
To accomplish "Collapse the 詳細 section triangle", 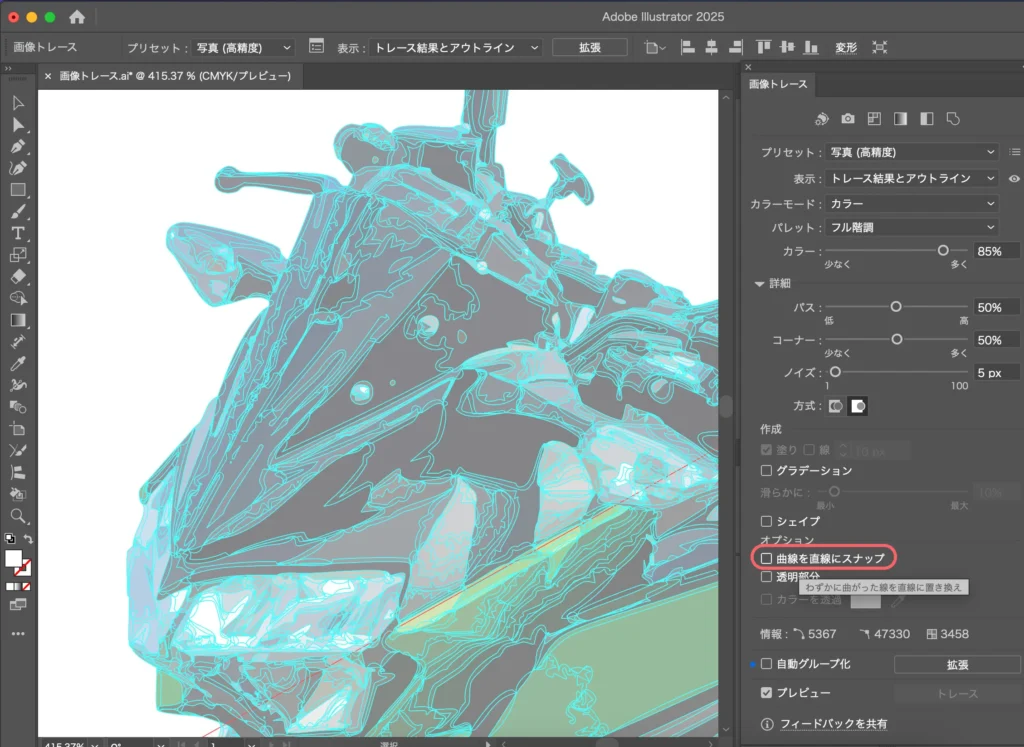I will tap(759, 283).
